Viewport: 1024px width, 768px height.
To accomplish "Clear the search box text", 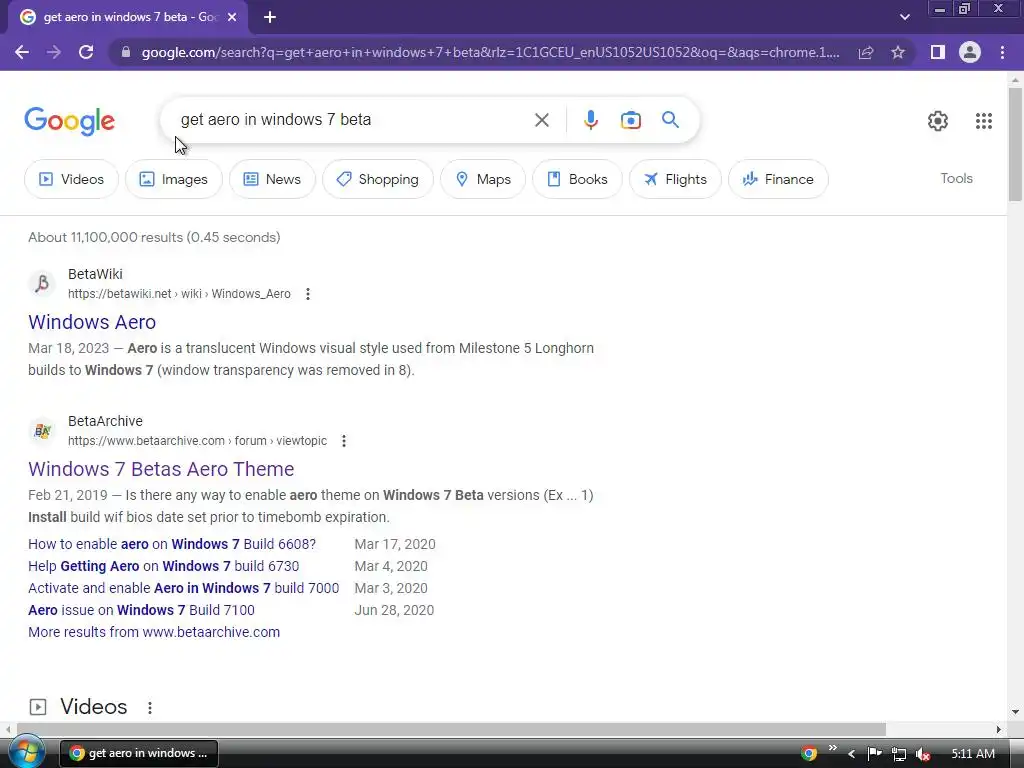I will coord(541,120).
